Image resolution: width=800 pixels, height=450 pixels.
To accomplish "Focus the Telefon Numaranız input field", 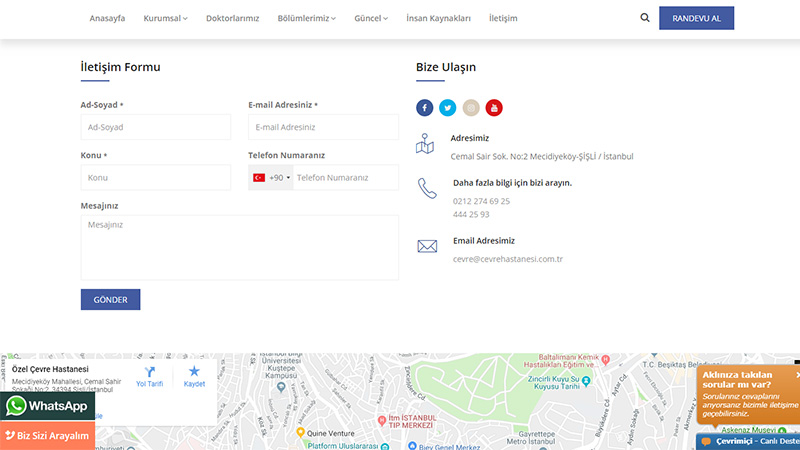I will tap(345, 178).
